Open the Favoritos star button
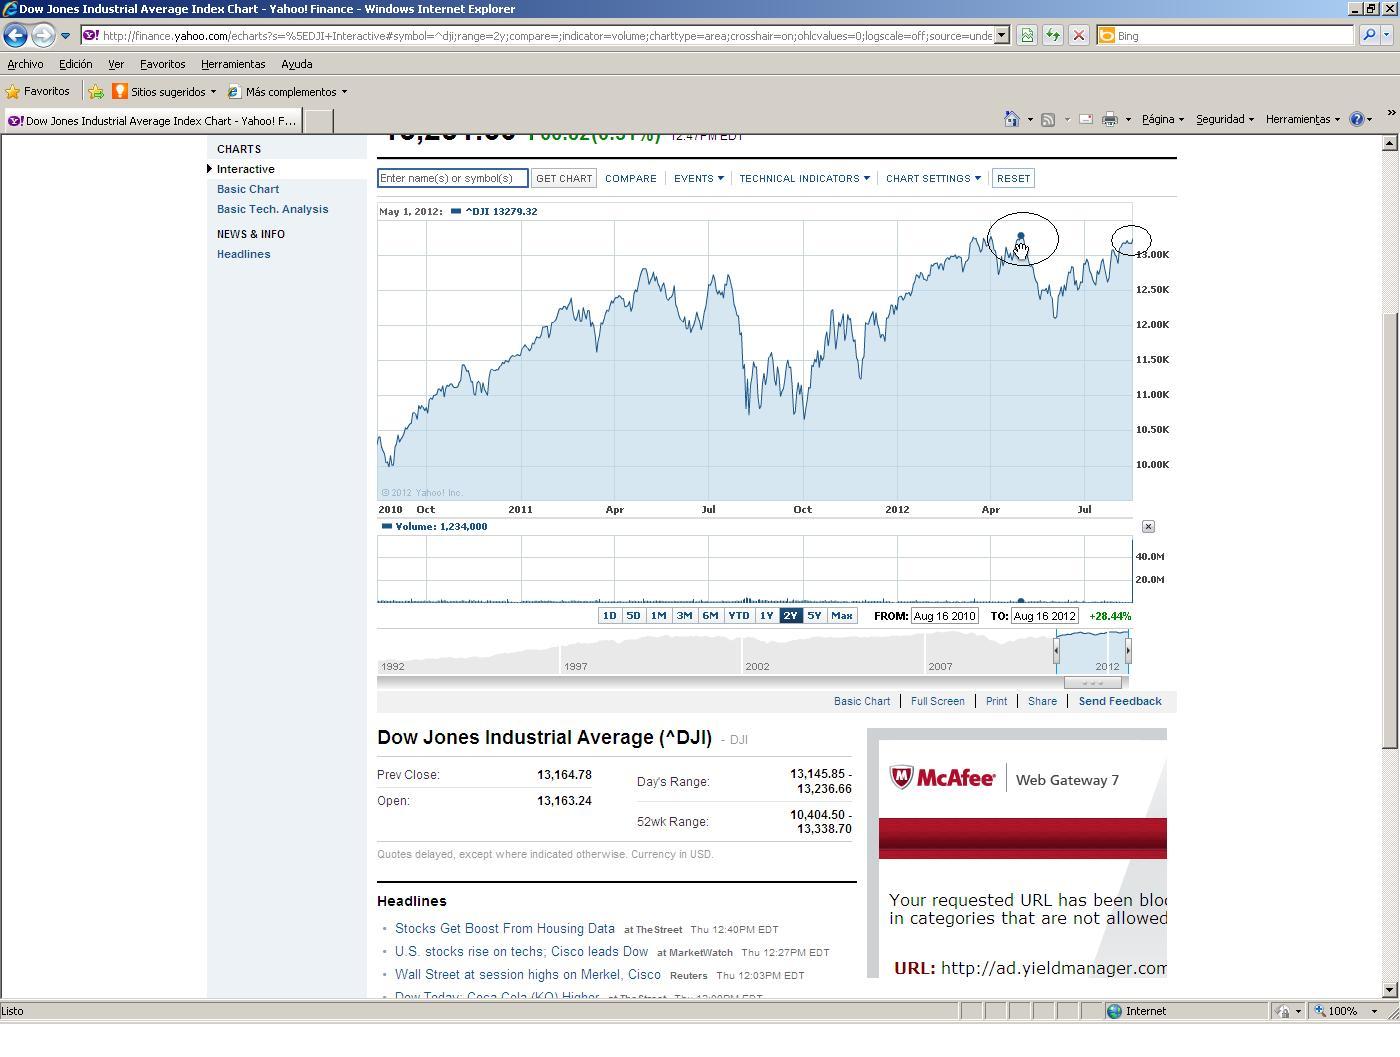The width and height of the screenshot is (1400, 1057). (38, 91)
